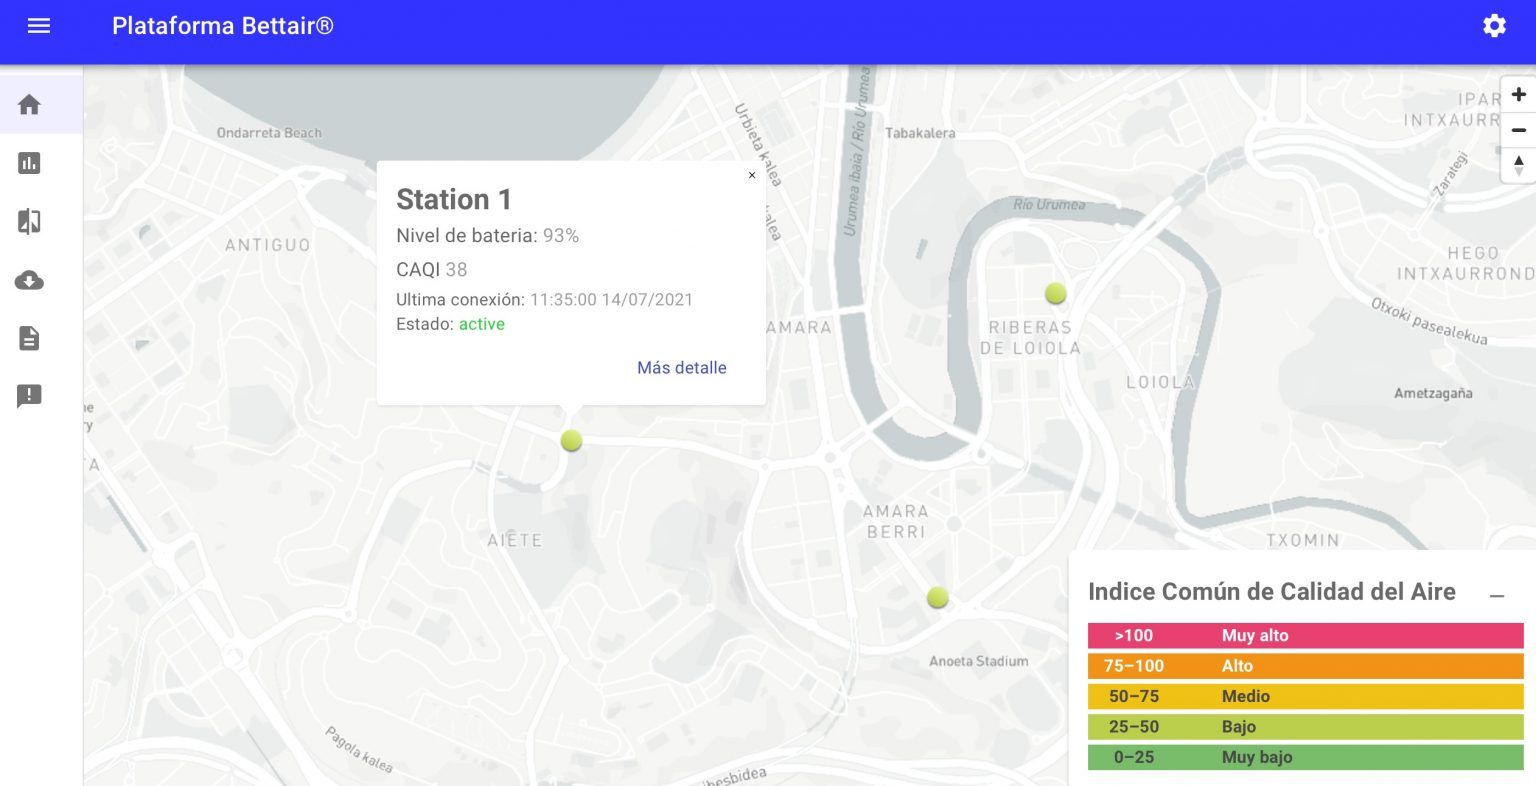Open Más detalle for Station 1
The height and width of the screenshot is (786, 1536).
[x=681, y=368]
